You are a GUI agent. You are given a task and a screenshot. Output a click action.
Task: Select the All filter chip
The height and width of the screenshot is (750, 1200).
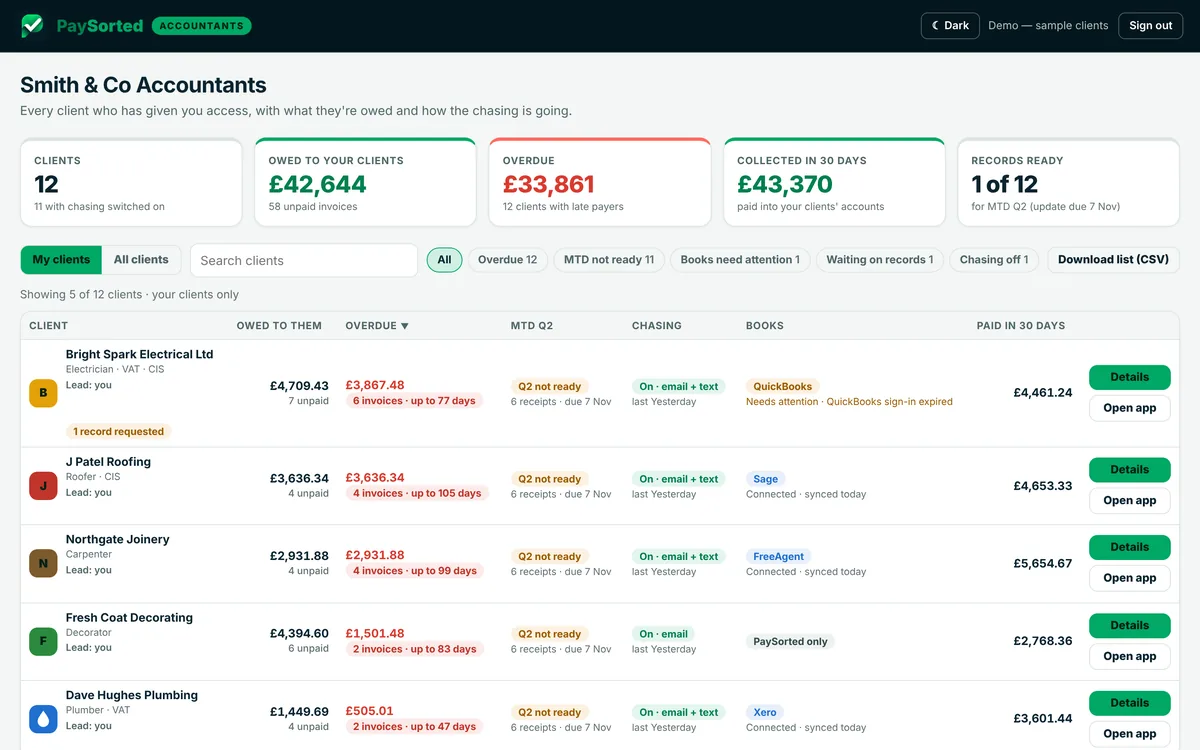[444, 260]
